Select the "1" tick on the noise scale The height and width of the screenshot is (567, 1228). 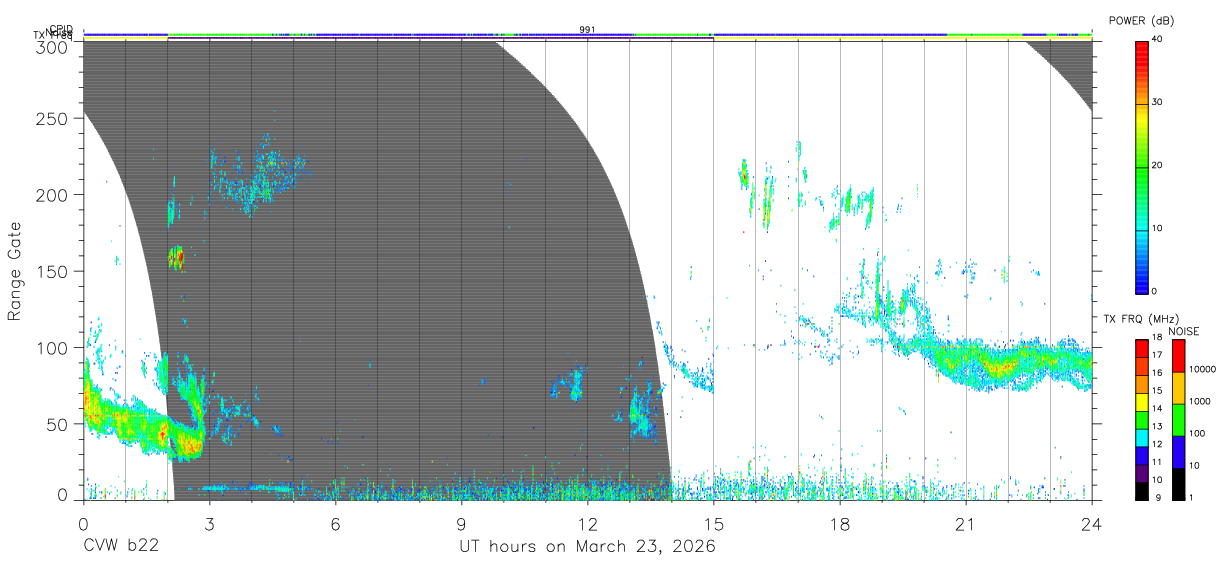(x=1191, y=498)
